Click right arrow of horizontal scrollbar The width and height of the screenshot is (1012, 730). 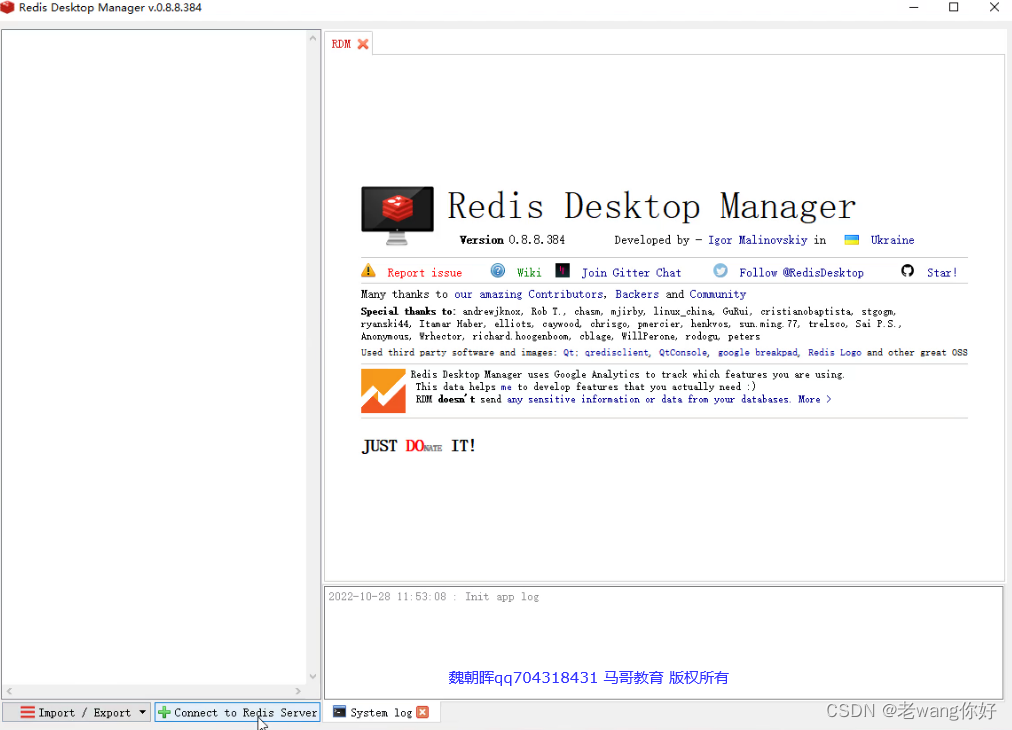click(x=298, y=691)
